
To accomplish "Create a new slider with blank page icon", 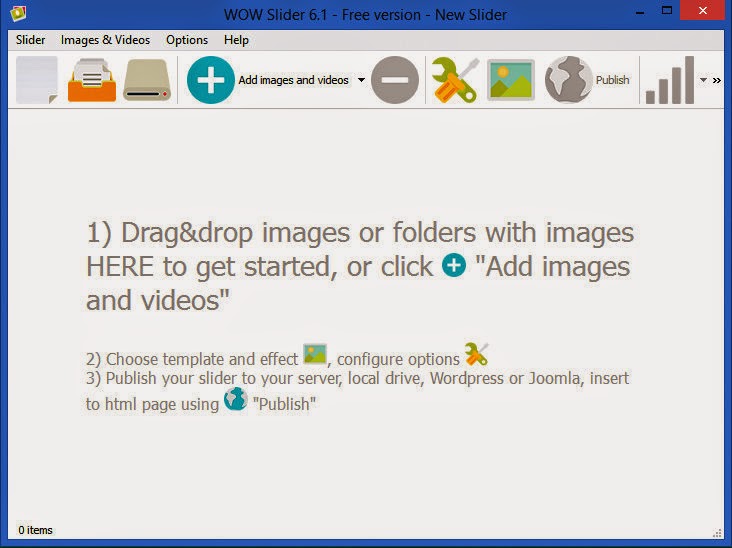I will pyautogui.click(x=37, y=80).
